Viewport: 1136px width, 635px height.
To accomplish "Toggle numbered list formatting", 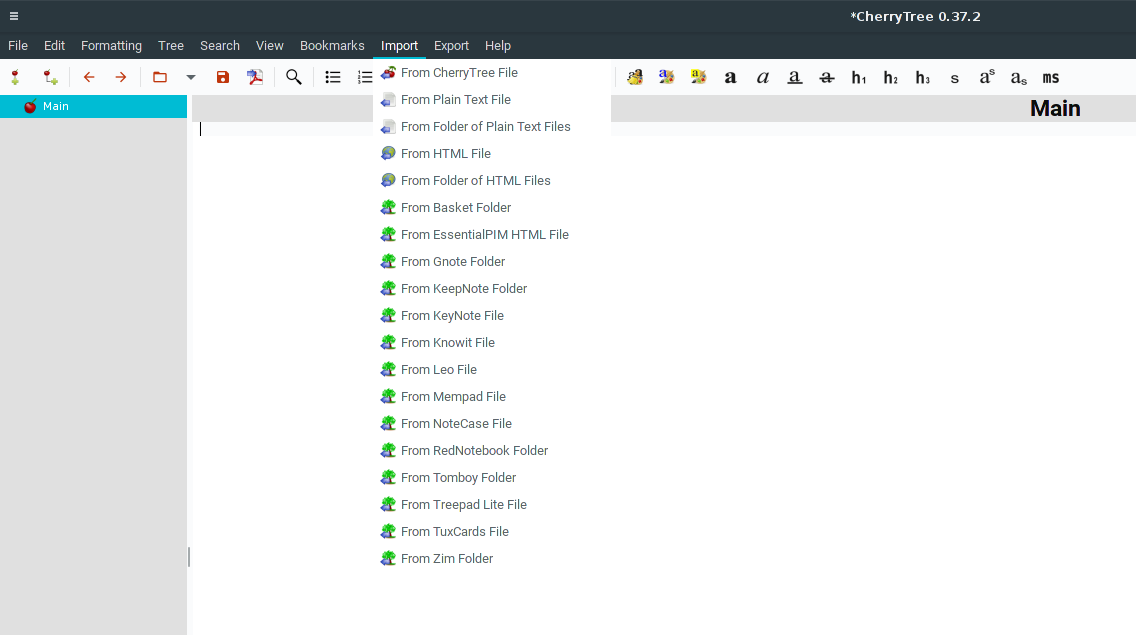I will click(x=365, y=77).
